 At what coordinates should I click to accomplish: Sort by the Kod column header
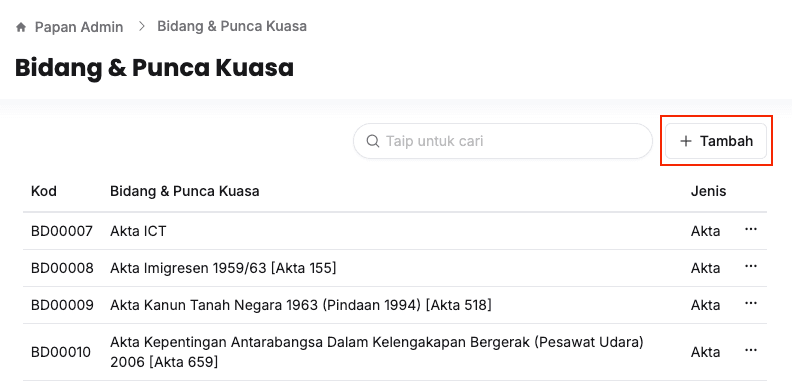(44, 191)
